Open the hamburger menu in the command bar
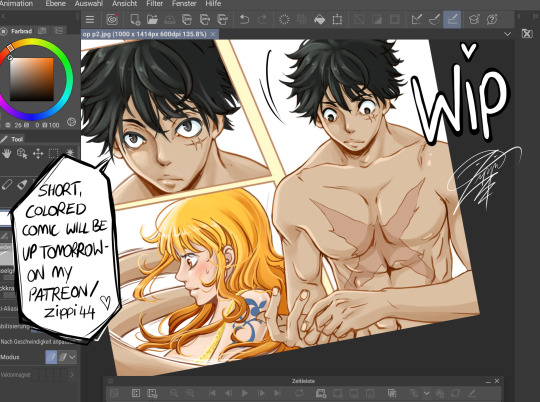The width and height of the screenshot is (540, 402). coord(90,20)
